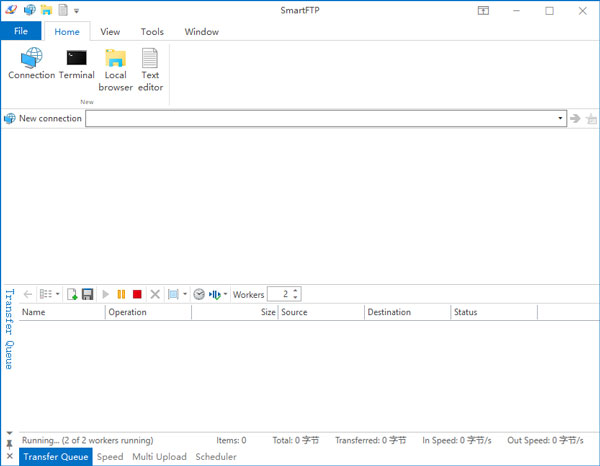Expand the New connection address dropdown
The image size is (600, 466).
(x=560, y=119)
